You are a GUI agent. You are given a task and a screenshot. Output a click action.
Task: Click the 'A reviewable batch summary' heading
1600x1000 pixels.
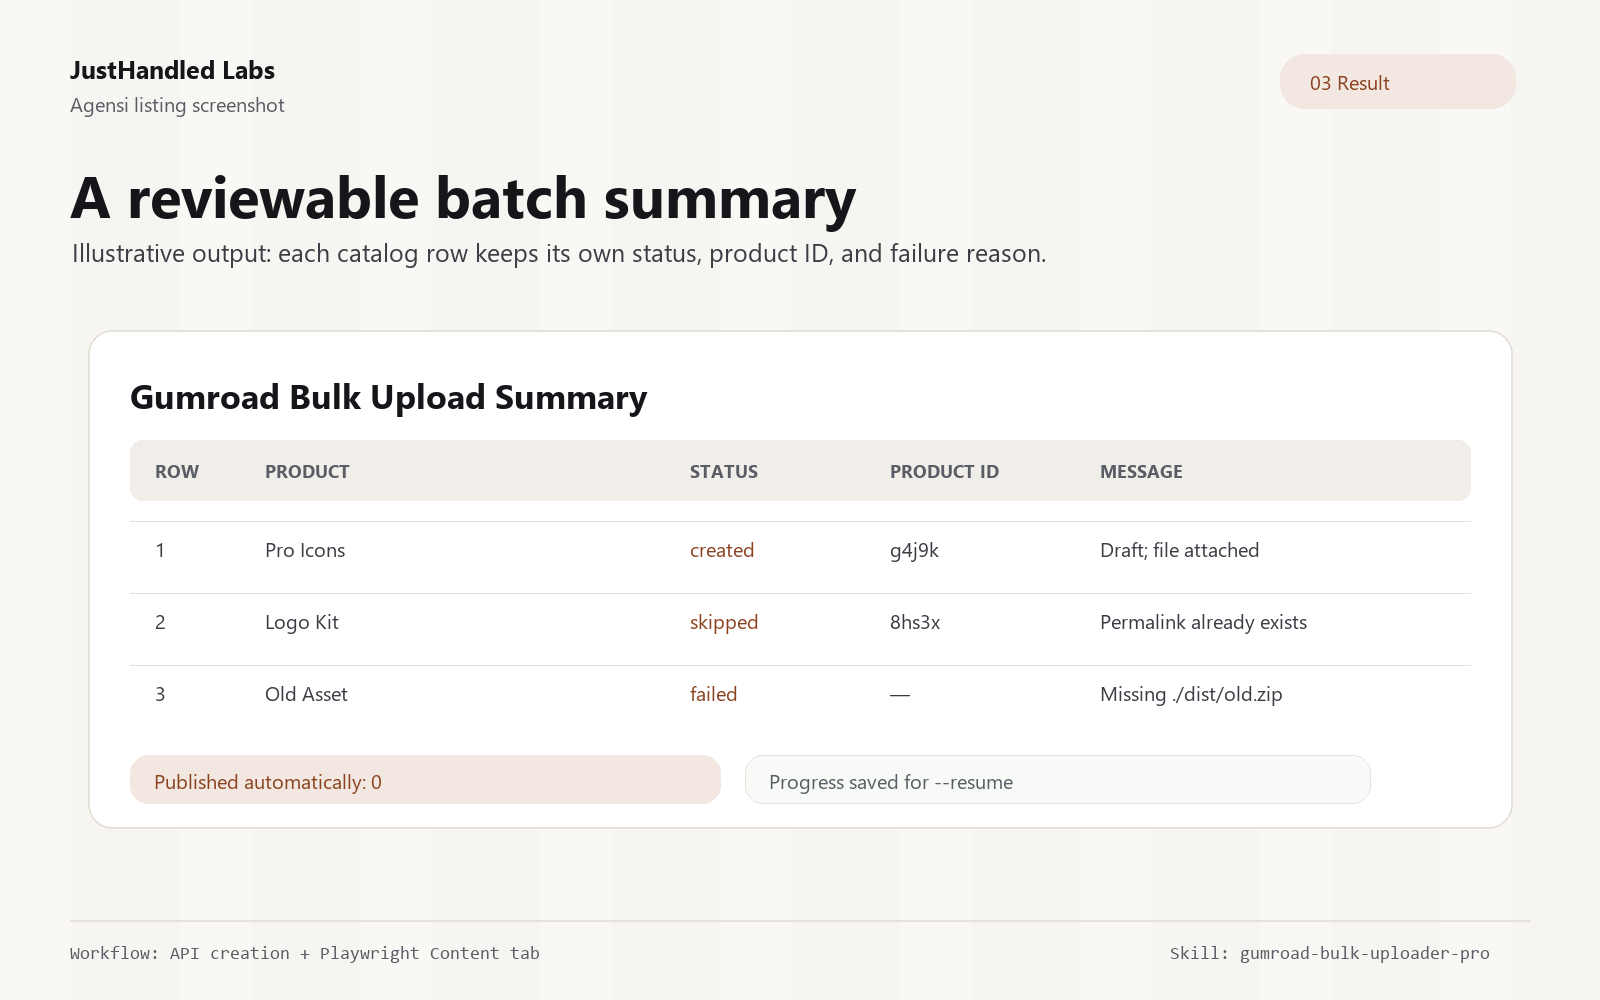[463, 198]
